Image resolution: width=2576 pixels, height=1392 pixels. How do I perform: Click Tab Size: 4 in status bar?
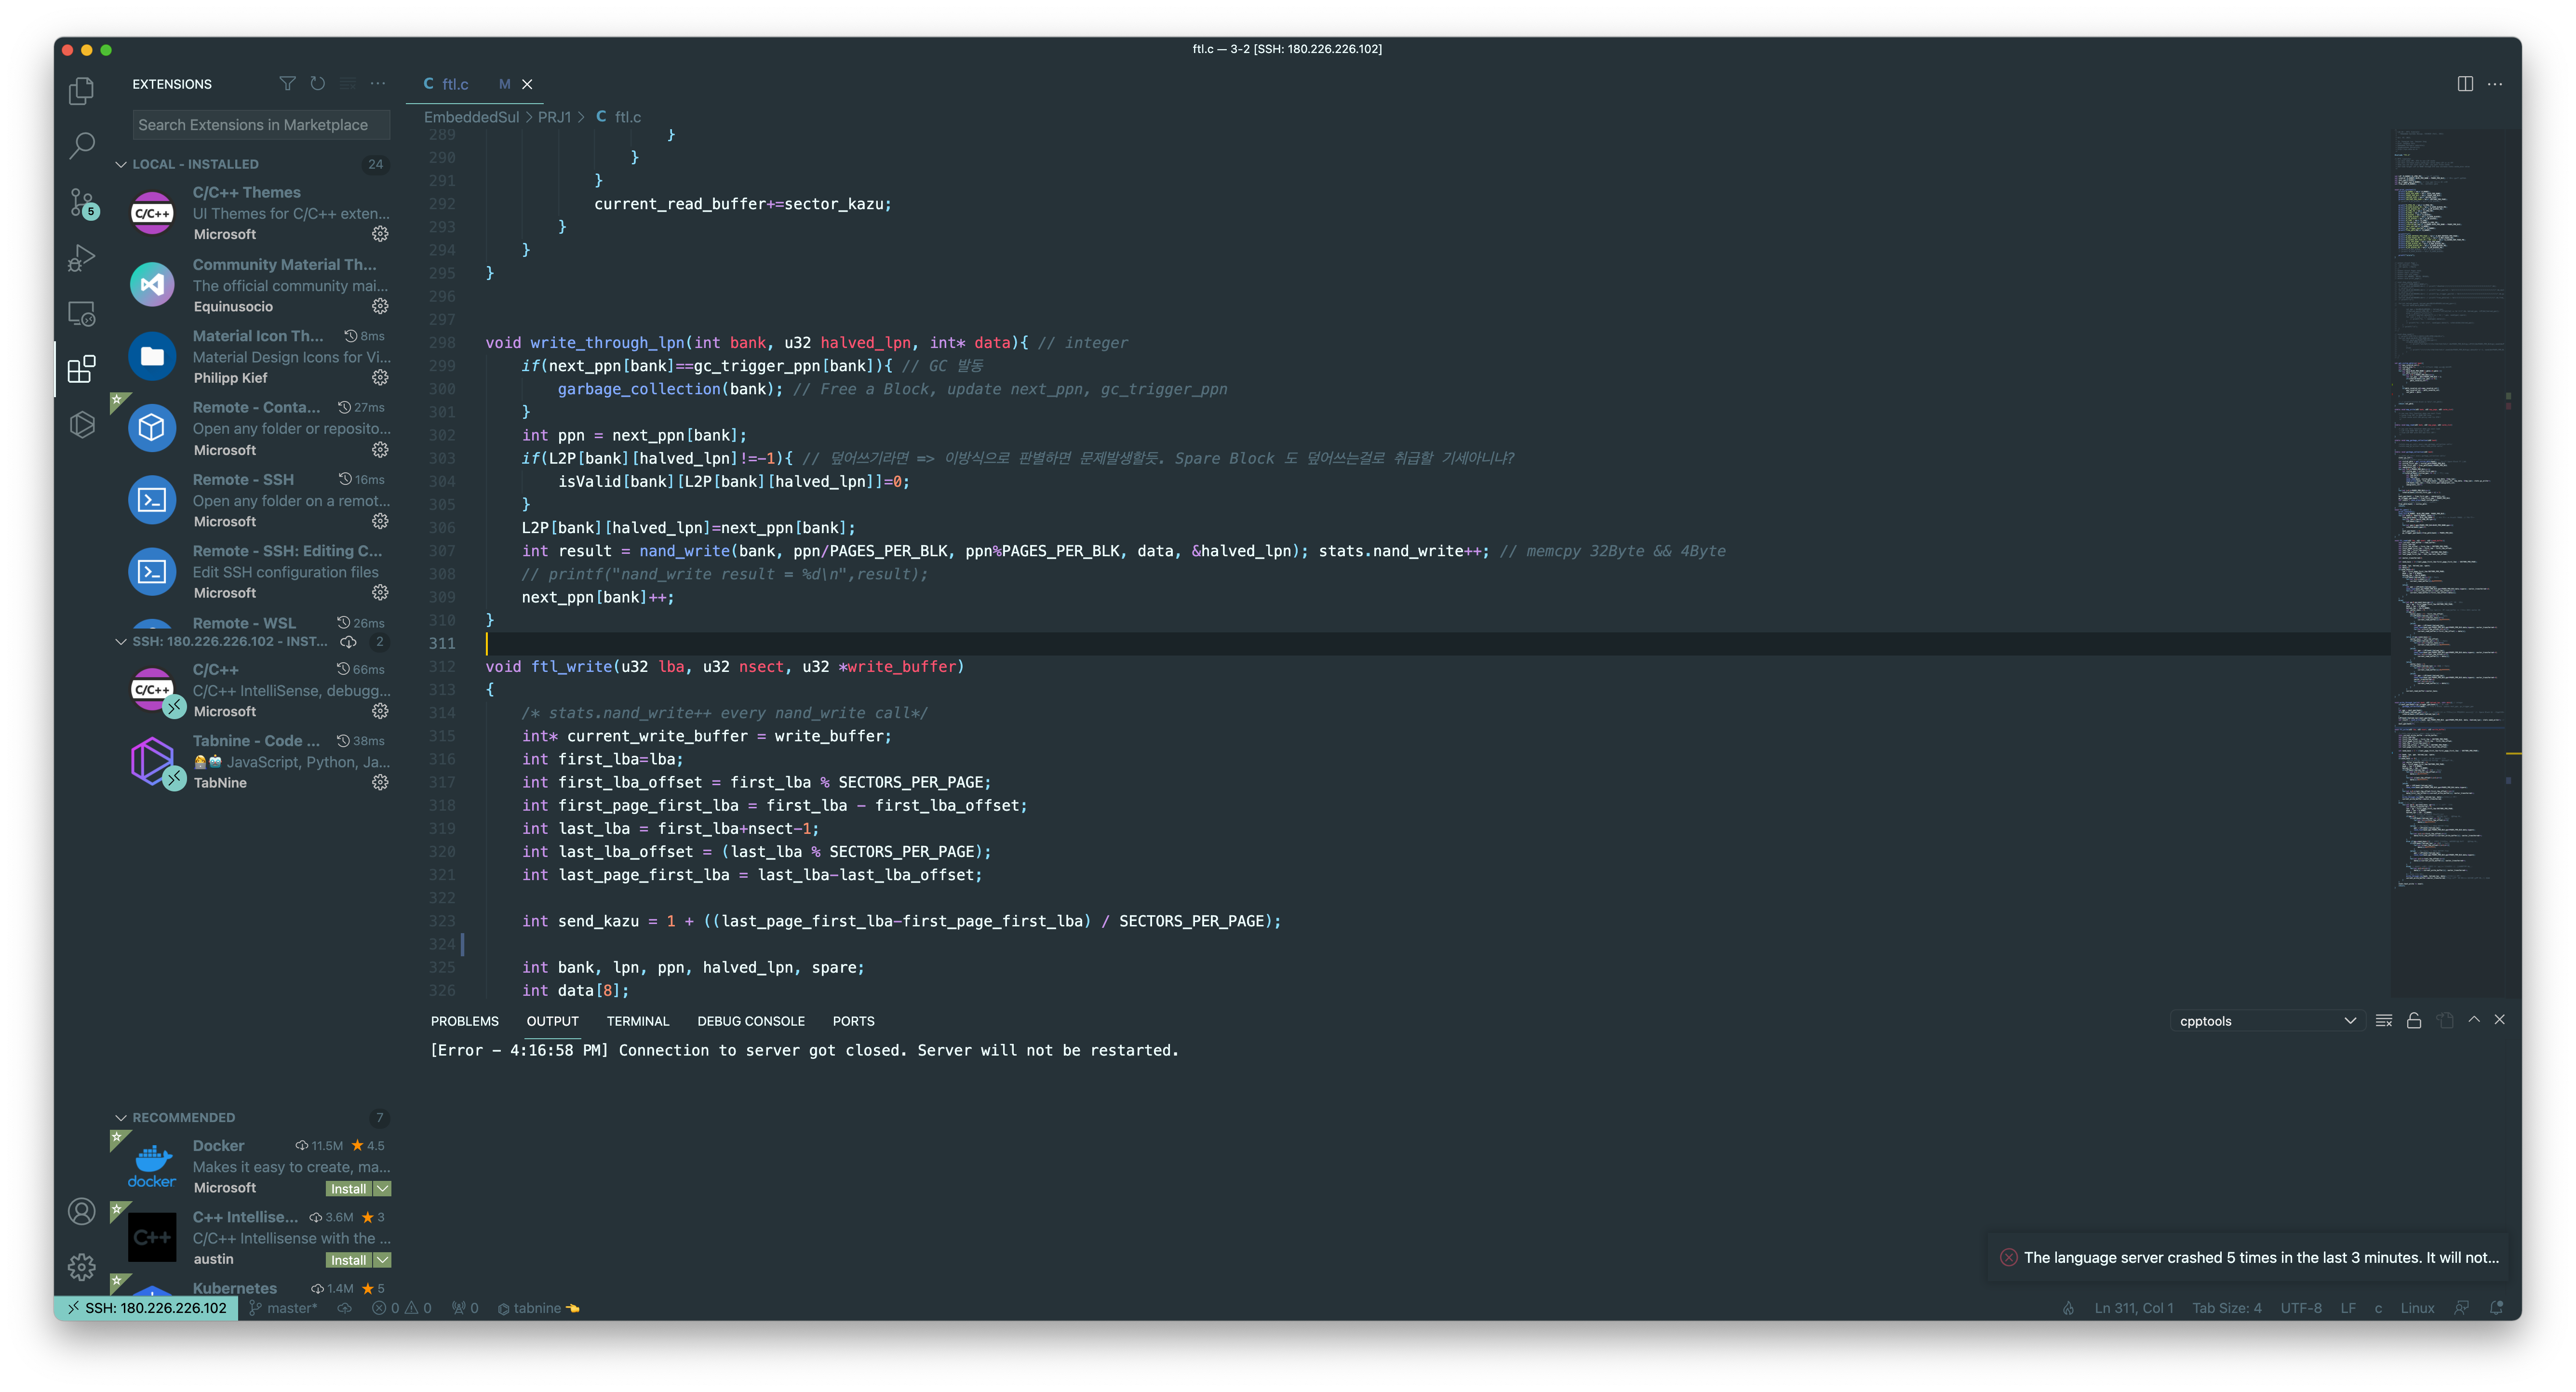click(2227, 1308)
